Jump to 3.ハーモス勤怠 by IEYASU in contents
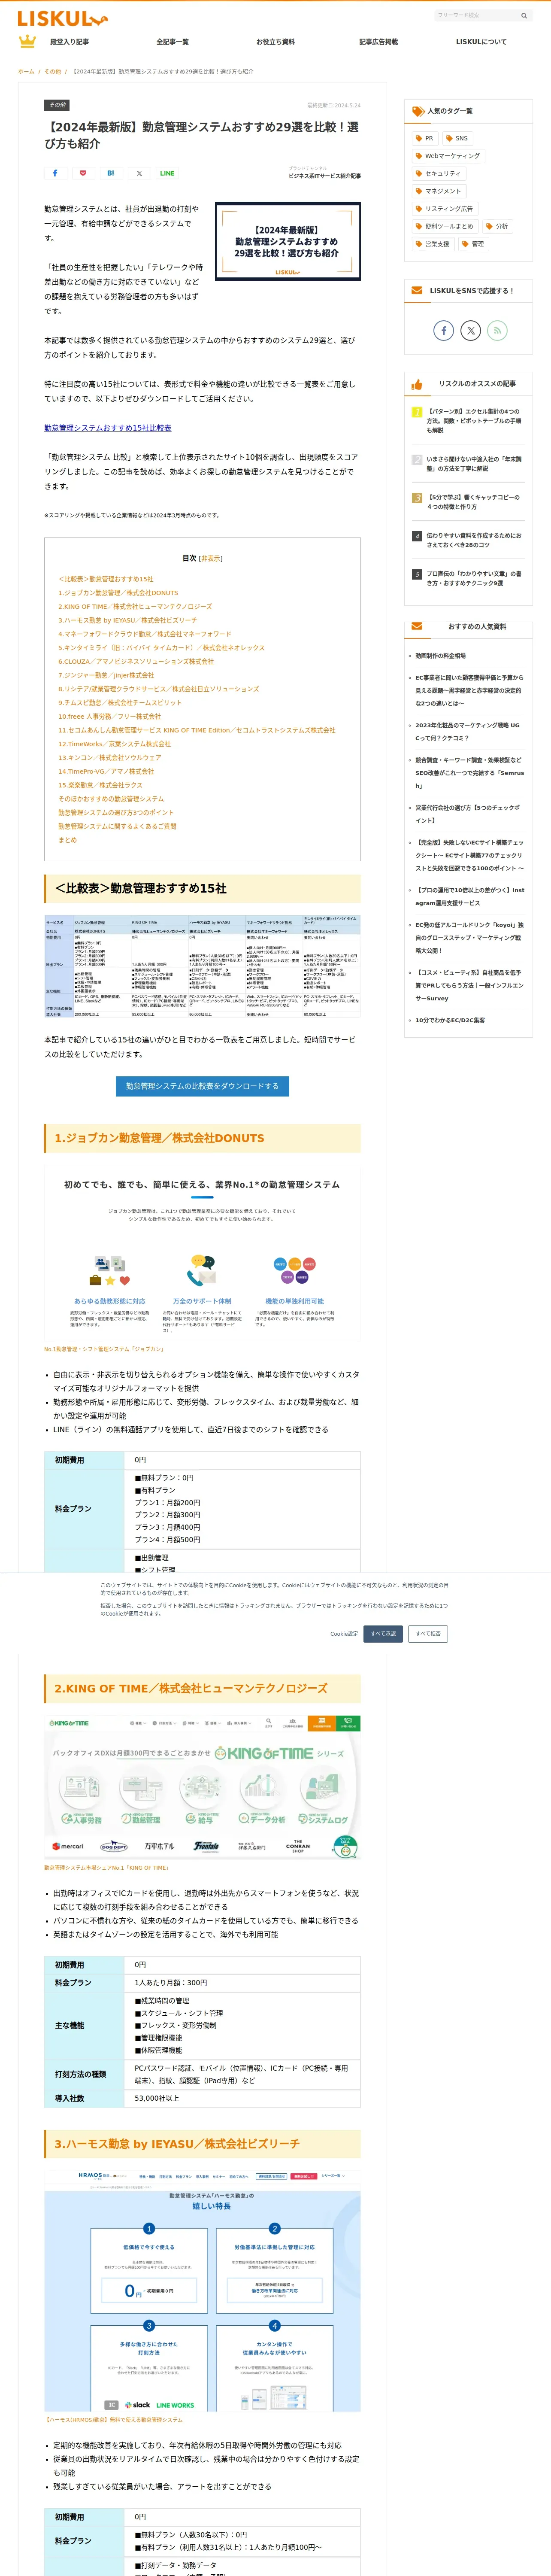 127,620
